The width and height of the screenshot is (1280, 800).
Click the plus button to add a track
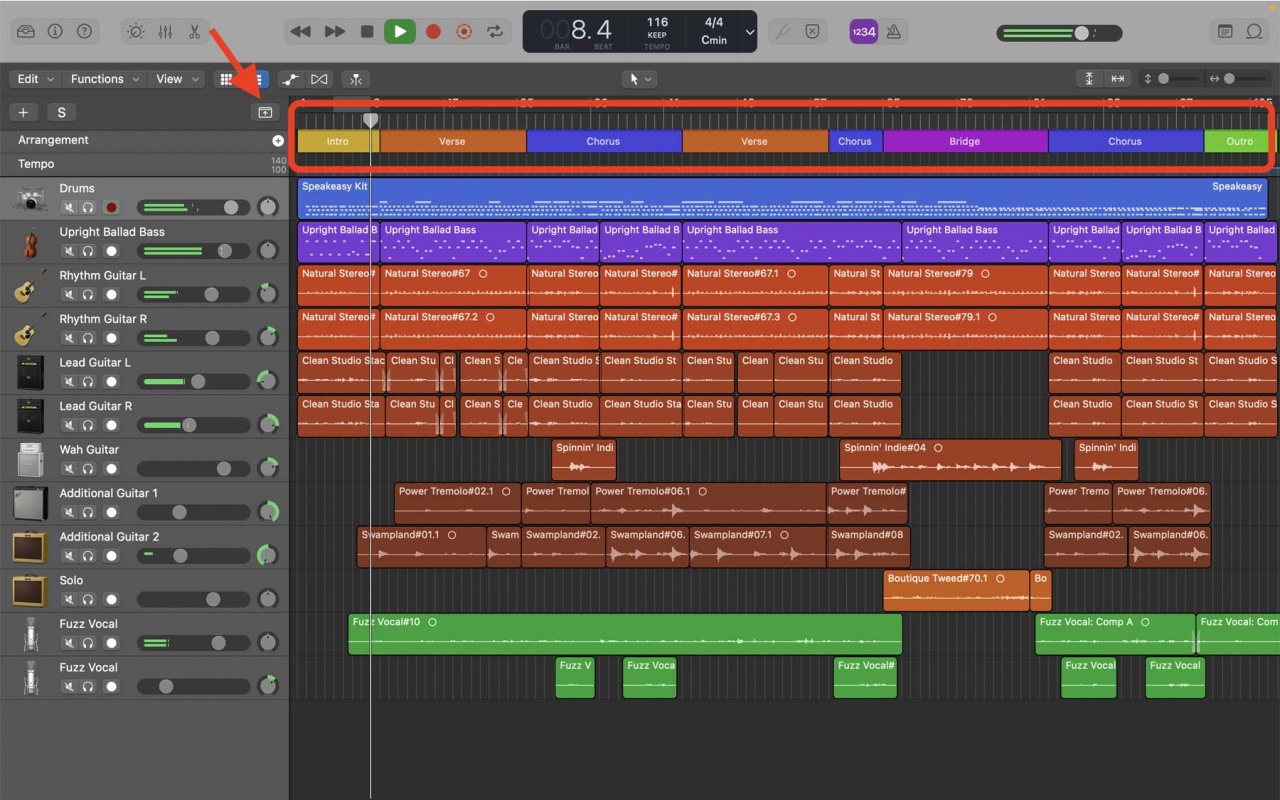(x=23, y=112)
